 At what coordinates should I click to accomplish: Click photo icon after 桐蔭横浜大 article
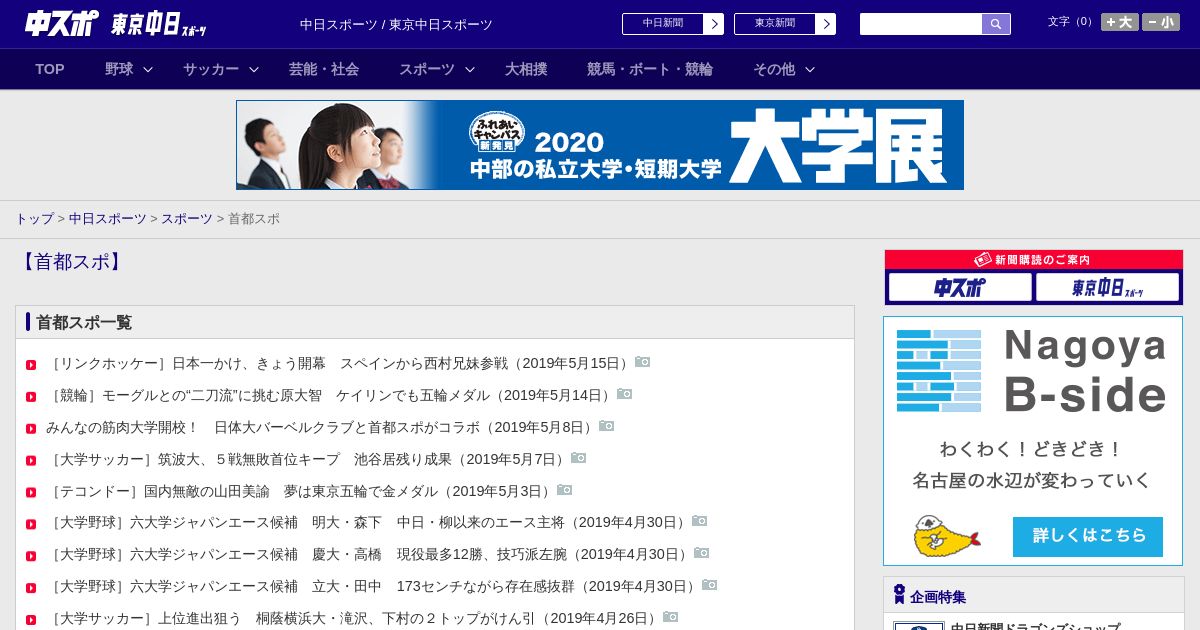coord(671,617)
